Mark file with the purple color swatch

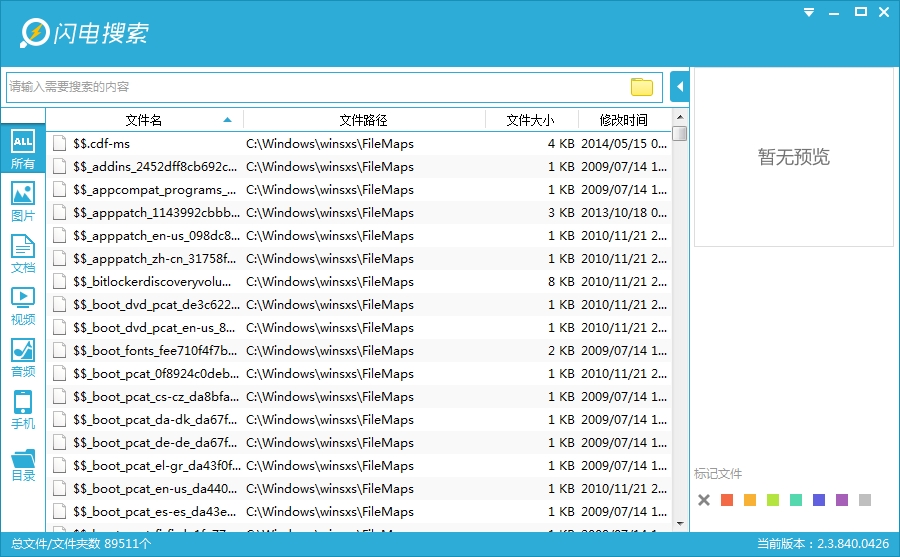[x=842, y=500]
